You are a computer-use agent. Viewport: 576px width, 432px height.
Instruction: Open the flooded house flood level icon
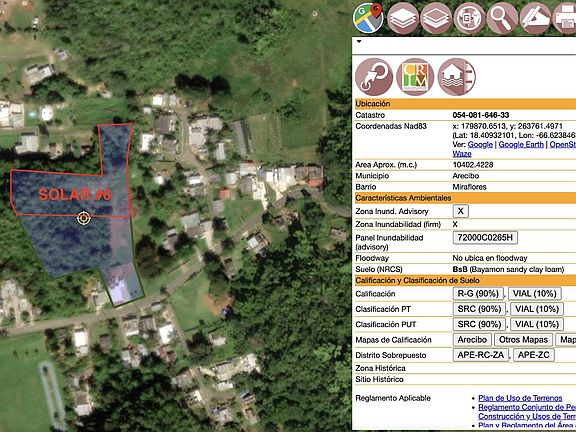point(457,77)
